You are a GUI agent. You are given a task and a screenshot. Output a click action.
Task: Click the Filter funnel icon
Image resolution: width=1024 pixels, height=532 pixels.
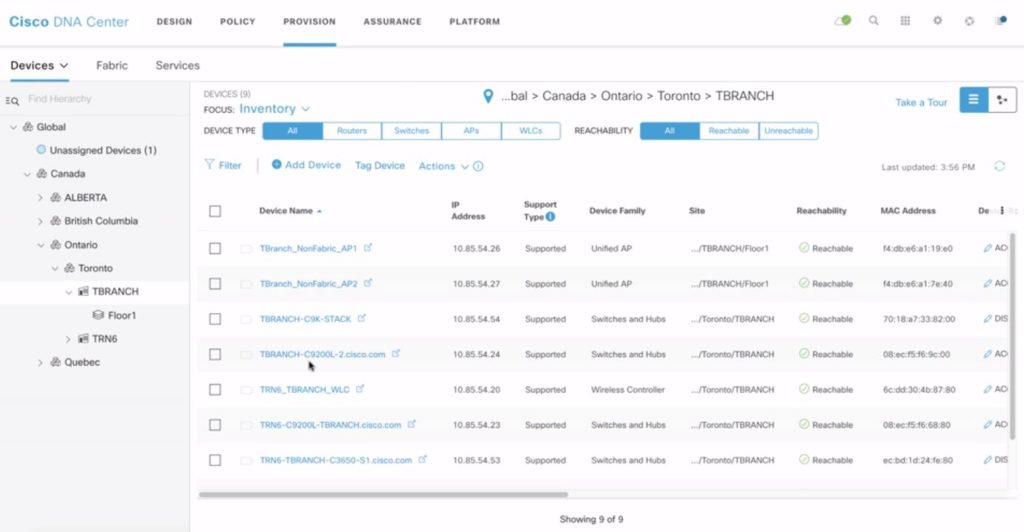pos(210,165)
